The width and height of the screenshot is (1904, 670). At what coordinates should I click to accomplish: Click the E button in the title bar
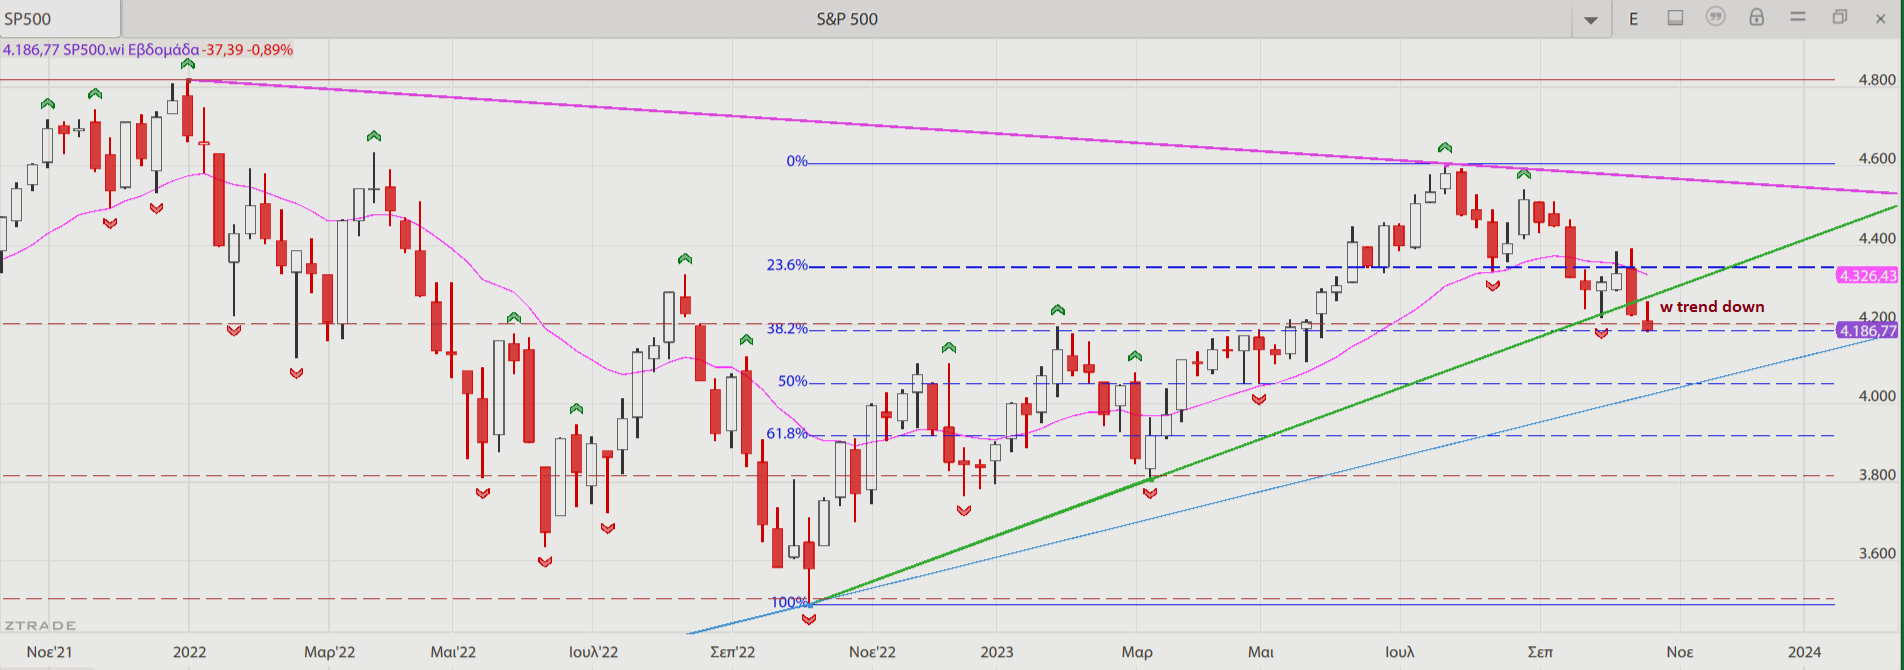[x=1634, y=19]
